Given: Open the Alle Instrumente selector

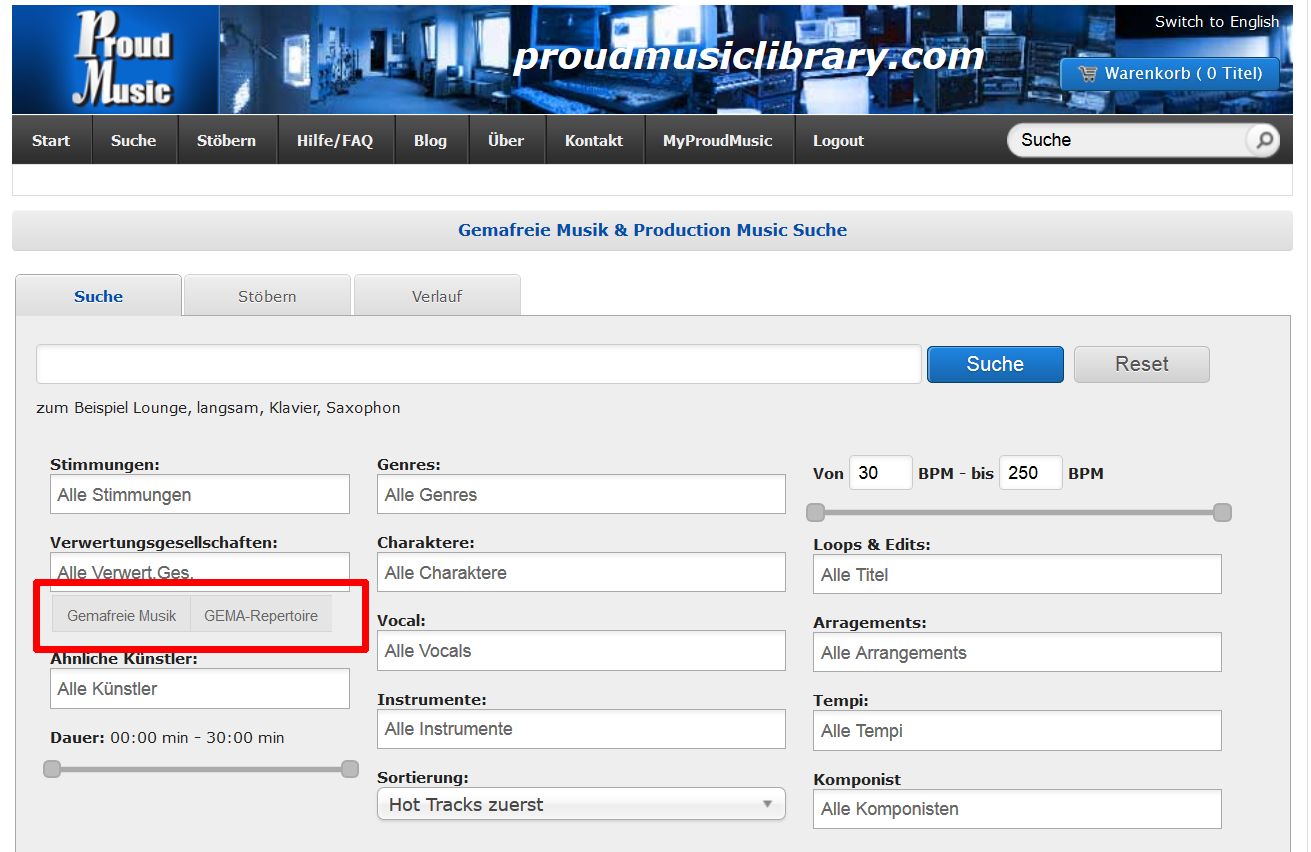Looking at the screenshot, I should (581, 728).
